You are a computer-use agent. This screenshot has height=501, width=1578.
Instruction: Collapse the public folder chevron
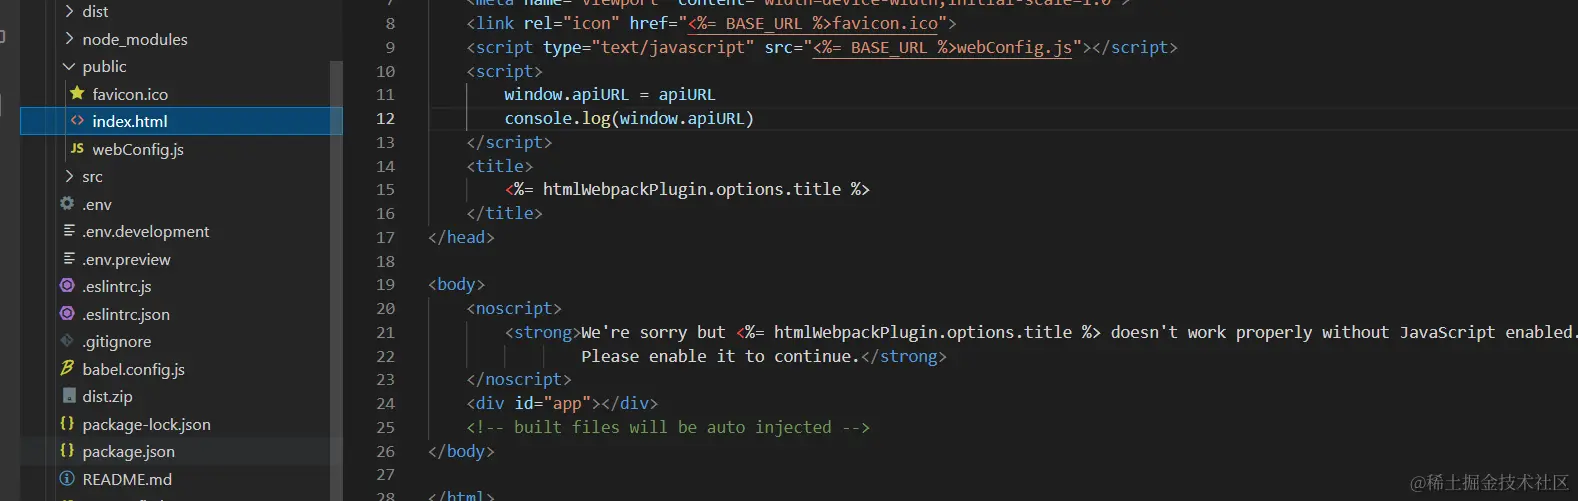click(69, 66)
